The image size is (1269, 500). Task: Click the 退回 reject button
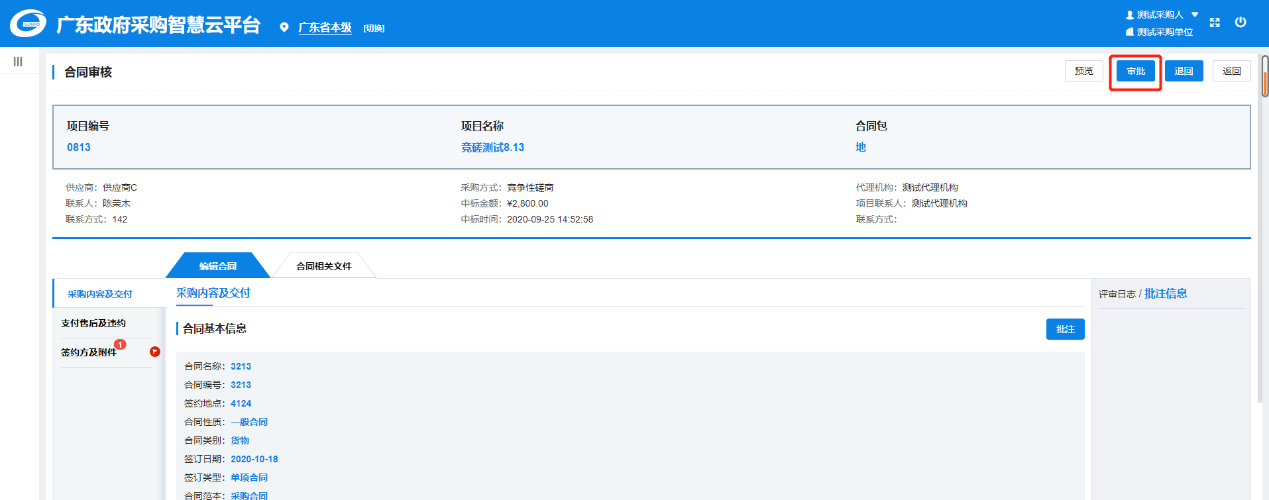[1184, 71]
